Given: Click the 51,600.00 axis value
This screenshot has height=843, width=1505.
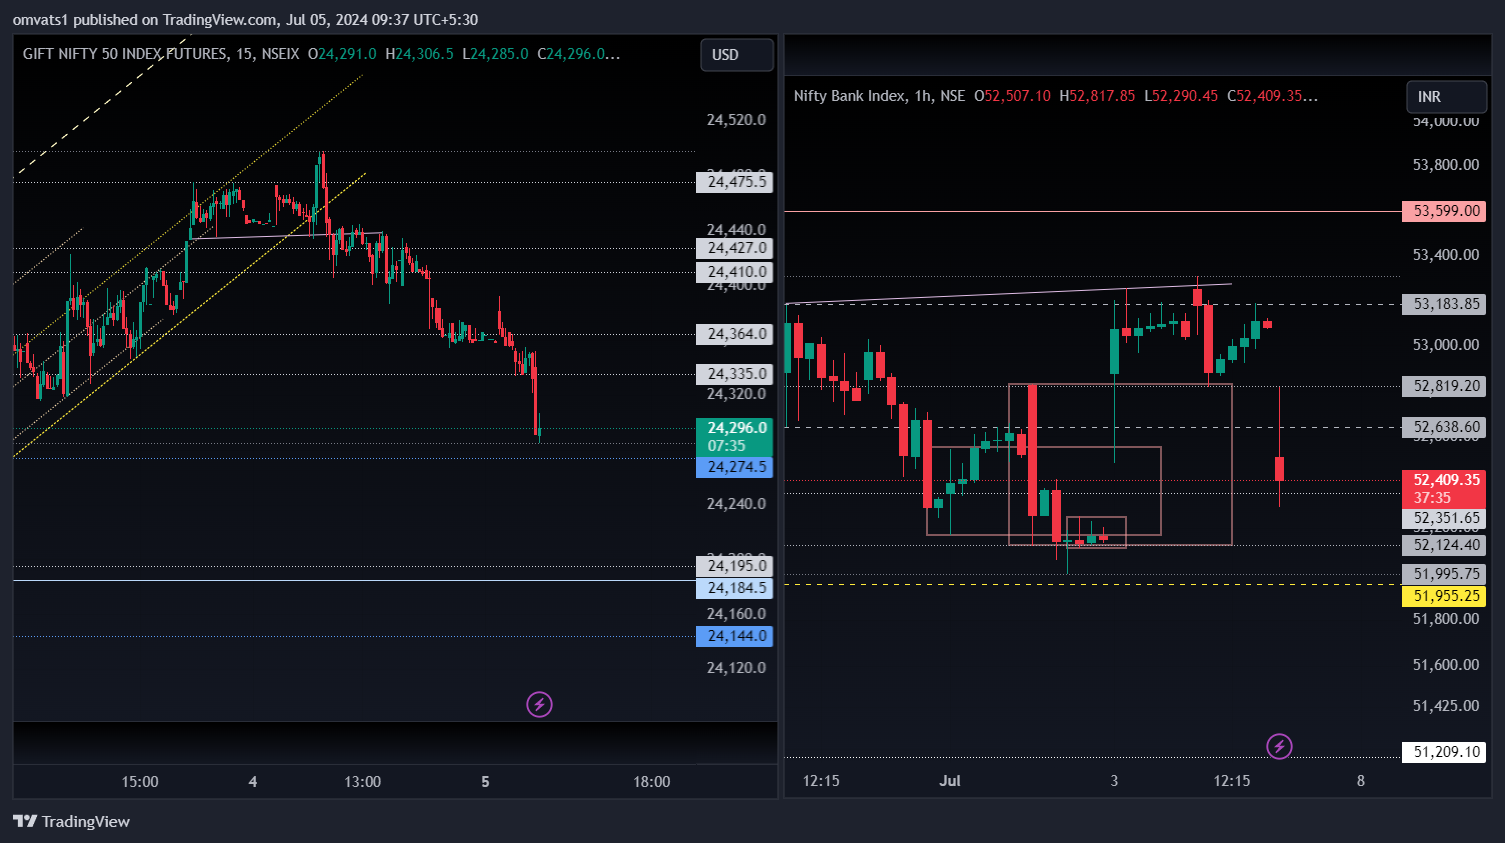Looking at the screenshot, I should tap(1445, 665).
